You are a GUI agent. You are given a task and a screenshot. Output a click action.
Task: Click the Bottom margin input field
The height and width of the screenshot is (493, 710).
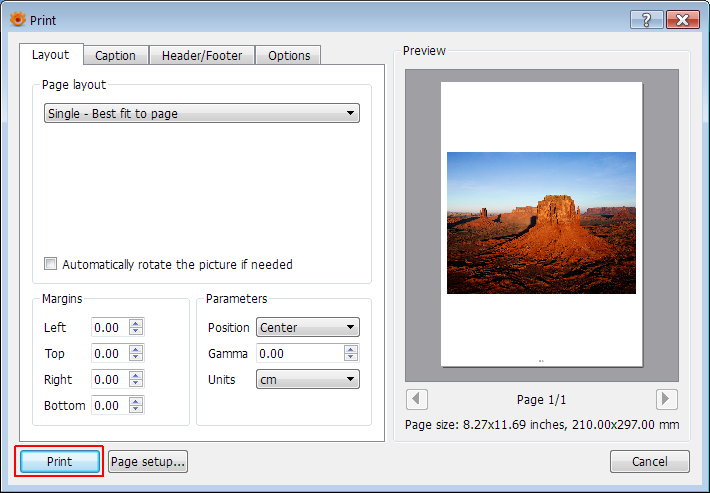110,405
